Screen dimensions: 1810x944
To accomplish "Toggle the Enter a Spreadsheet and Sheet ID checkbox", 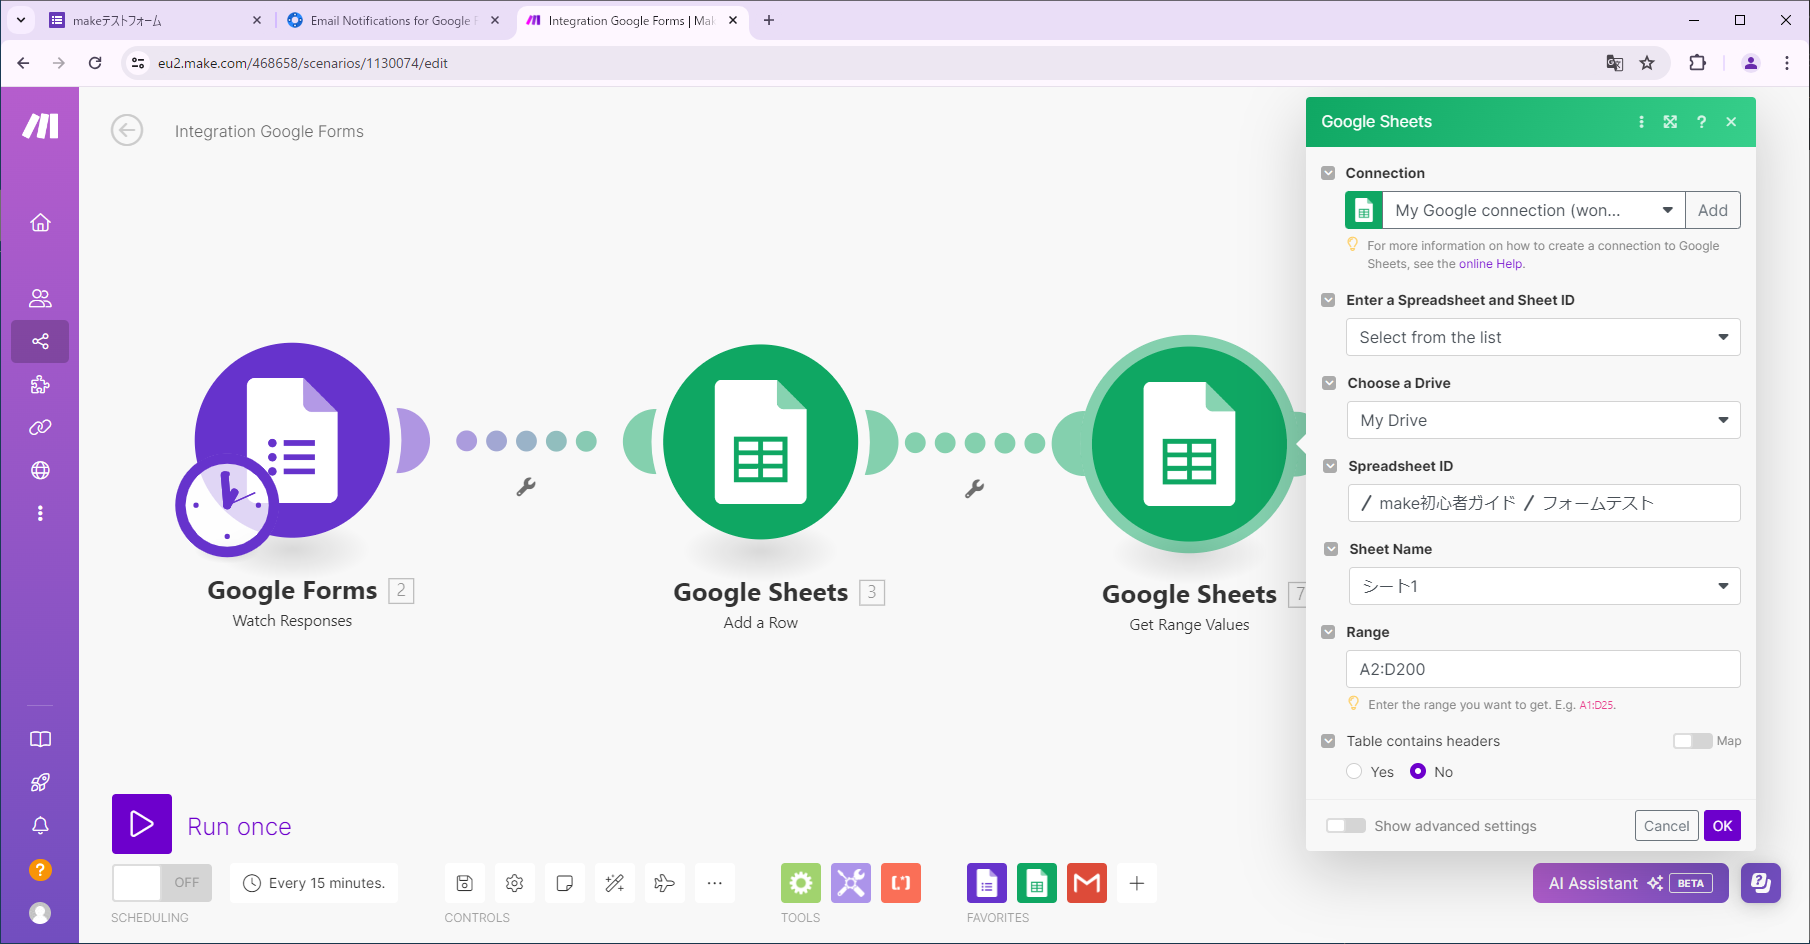I will pyautogui.click(x=1328, y=300).
